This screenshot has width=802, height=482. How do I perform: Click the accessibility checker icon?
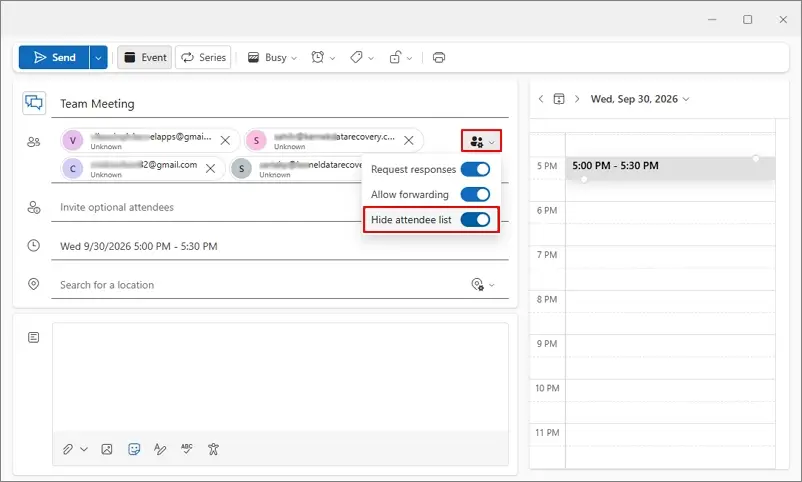213,449
